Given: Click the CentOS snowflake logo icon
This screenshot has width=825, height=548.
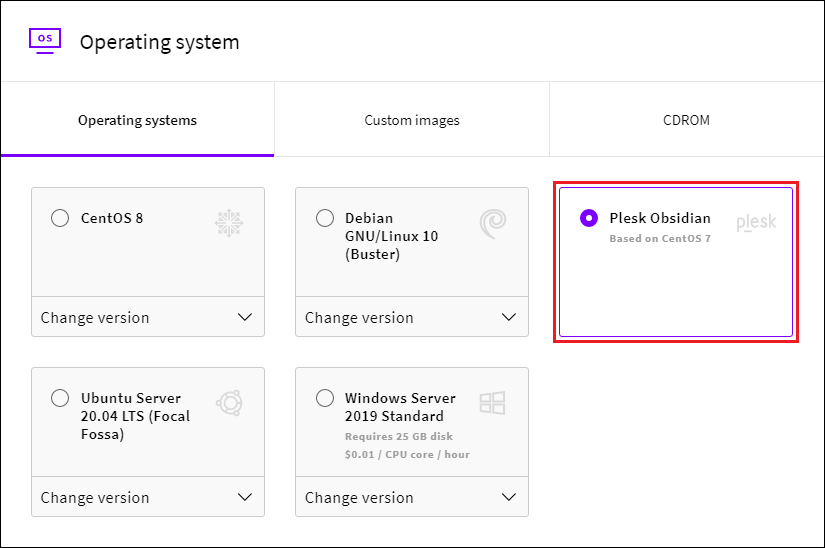Looking at the screenshot, I should click(x=229, y=223).
